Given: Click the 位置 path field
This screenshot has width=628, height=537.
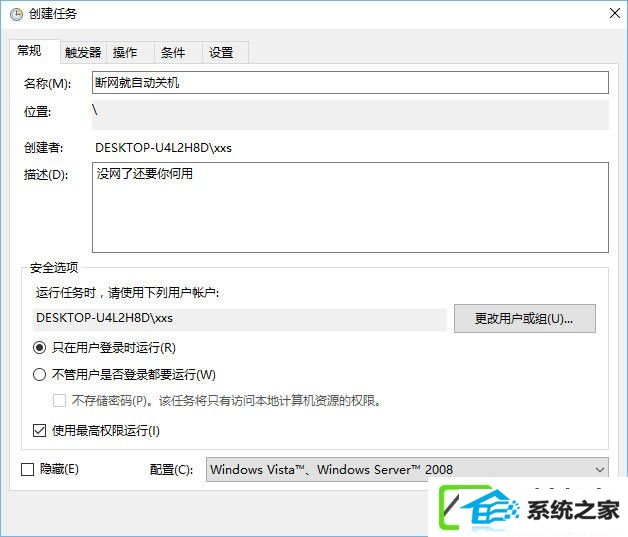Looking at the screenshot, I should [350, 115].
